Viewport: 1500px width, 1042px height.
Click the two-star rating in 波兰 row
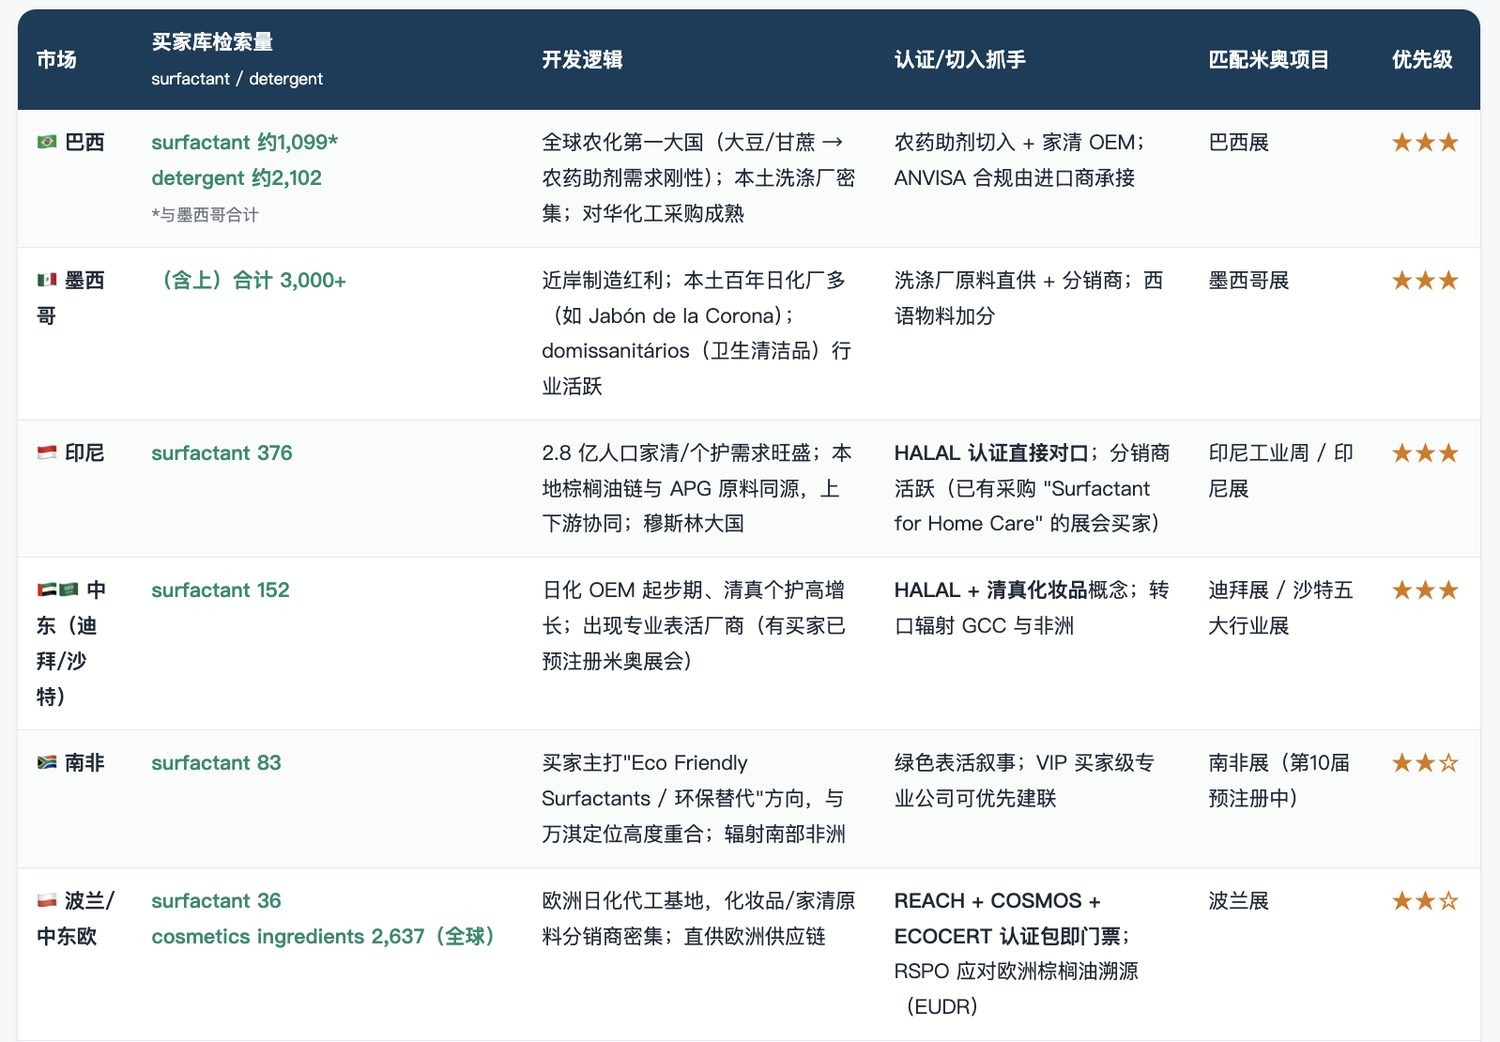coord(1425,901)
